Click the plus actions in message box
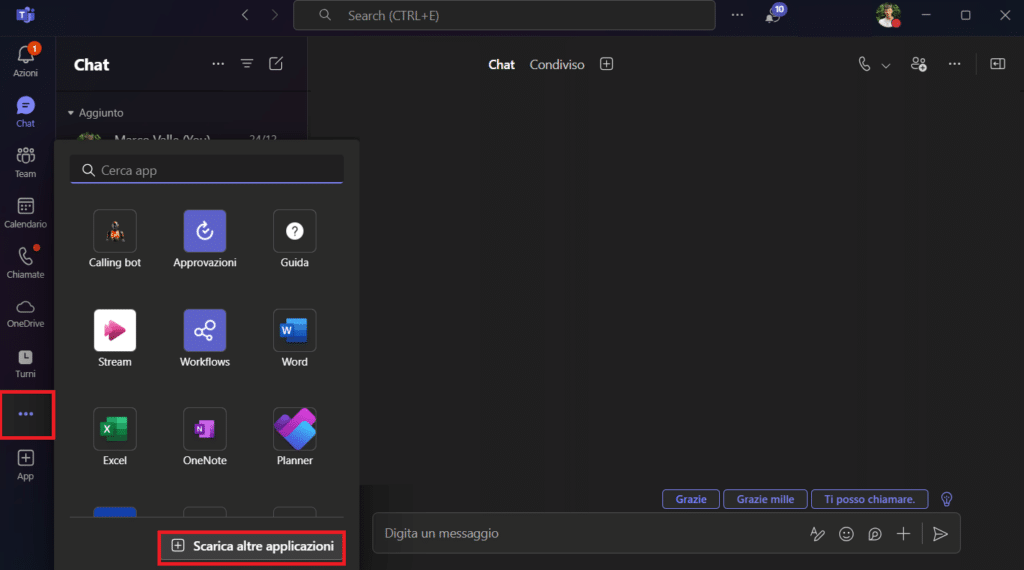Image resolution: width=1024 pixels, height=570 pixels. coord(903,534)
